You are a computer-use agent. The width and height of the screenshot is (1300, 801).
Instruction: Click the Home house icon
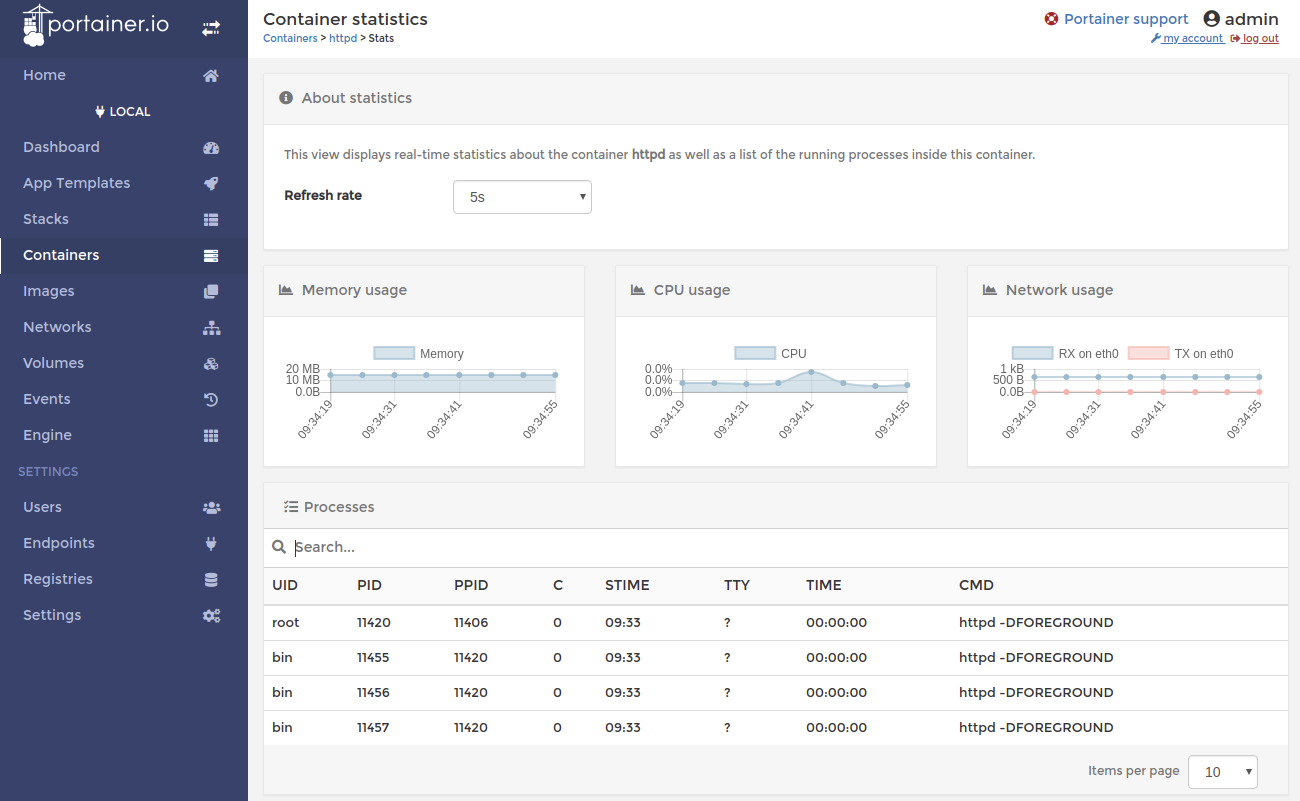pos(211,76)
